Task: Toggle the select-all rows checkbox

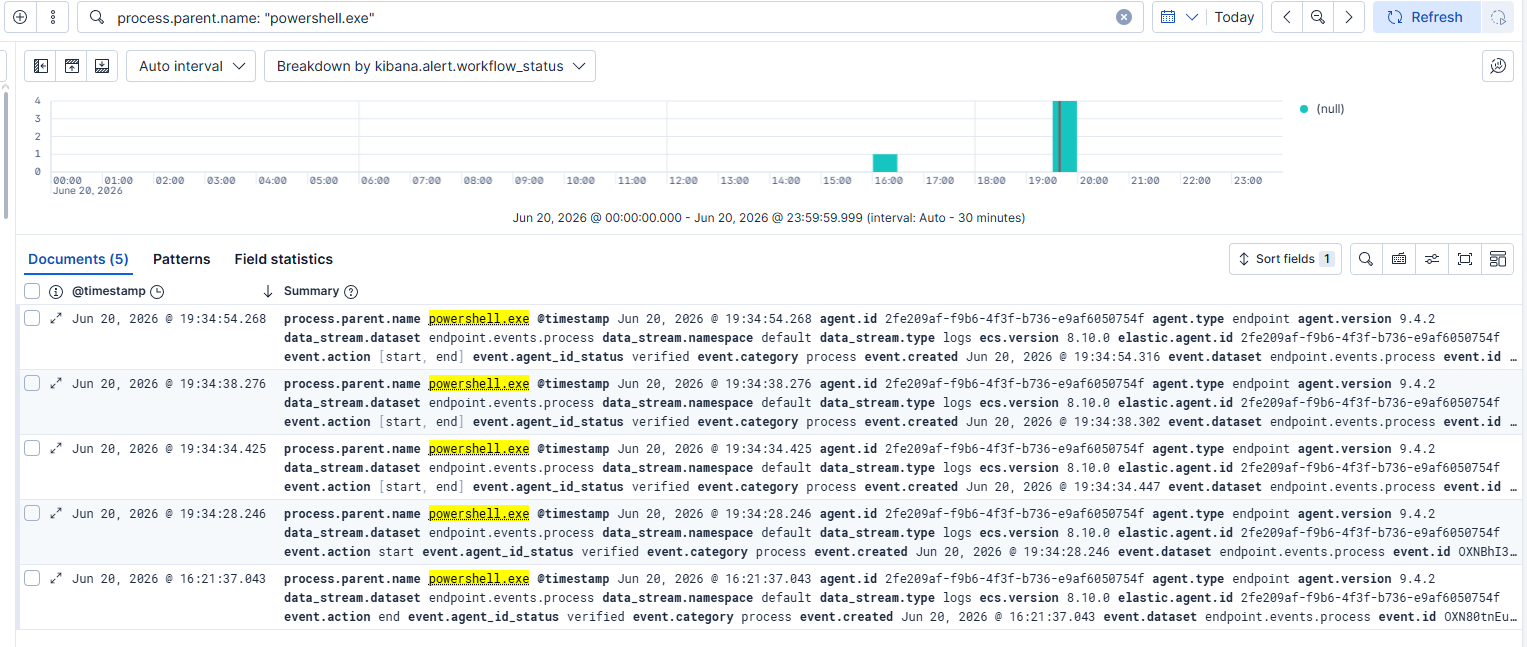Action: 32,291
